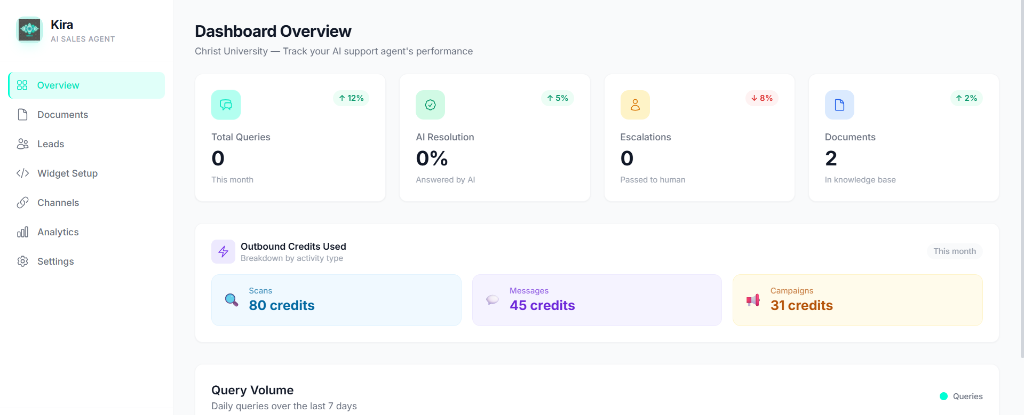The width and height of the screenshot is (1024, 415).
Task: Click 'Answered by AI' caption
Action: click(x=445, y=180)
